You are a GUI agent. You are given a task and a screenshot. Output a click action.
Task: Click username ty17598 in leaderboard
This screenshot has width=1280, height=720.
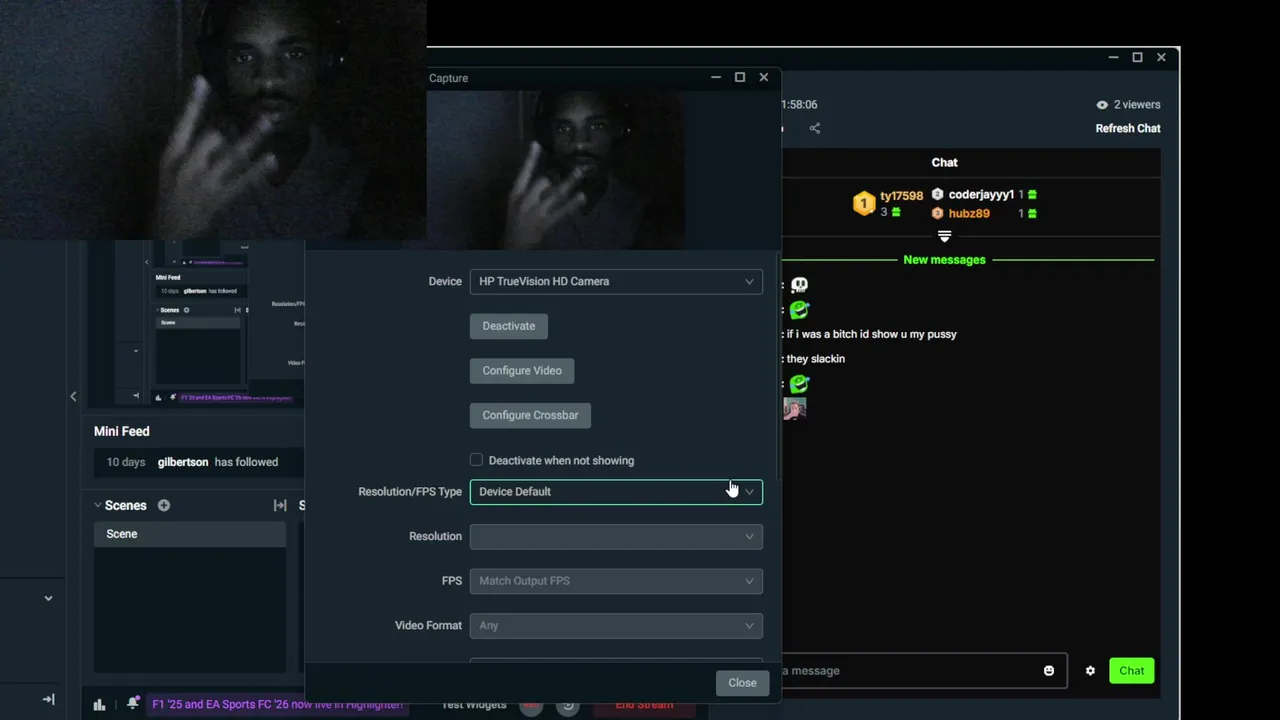(901, 196)
